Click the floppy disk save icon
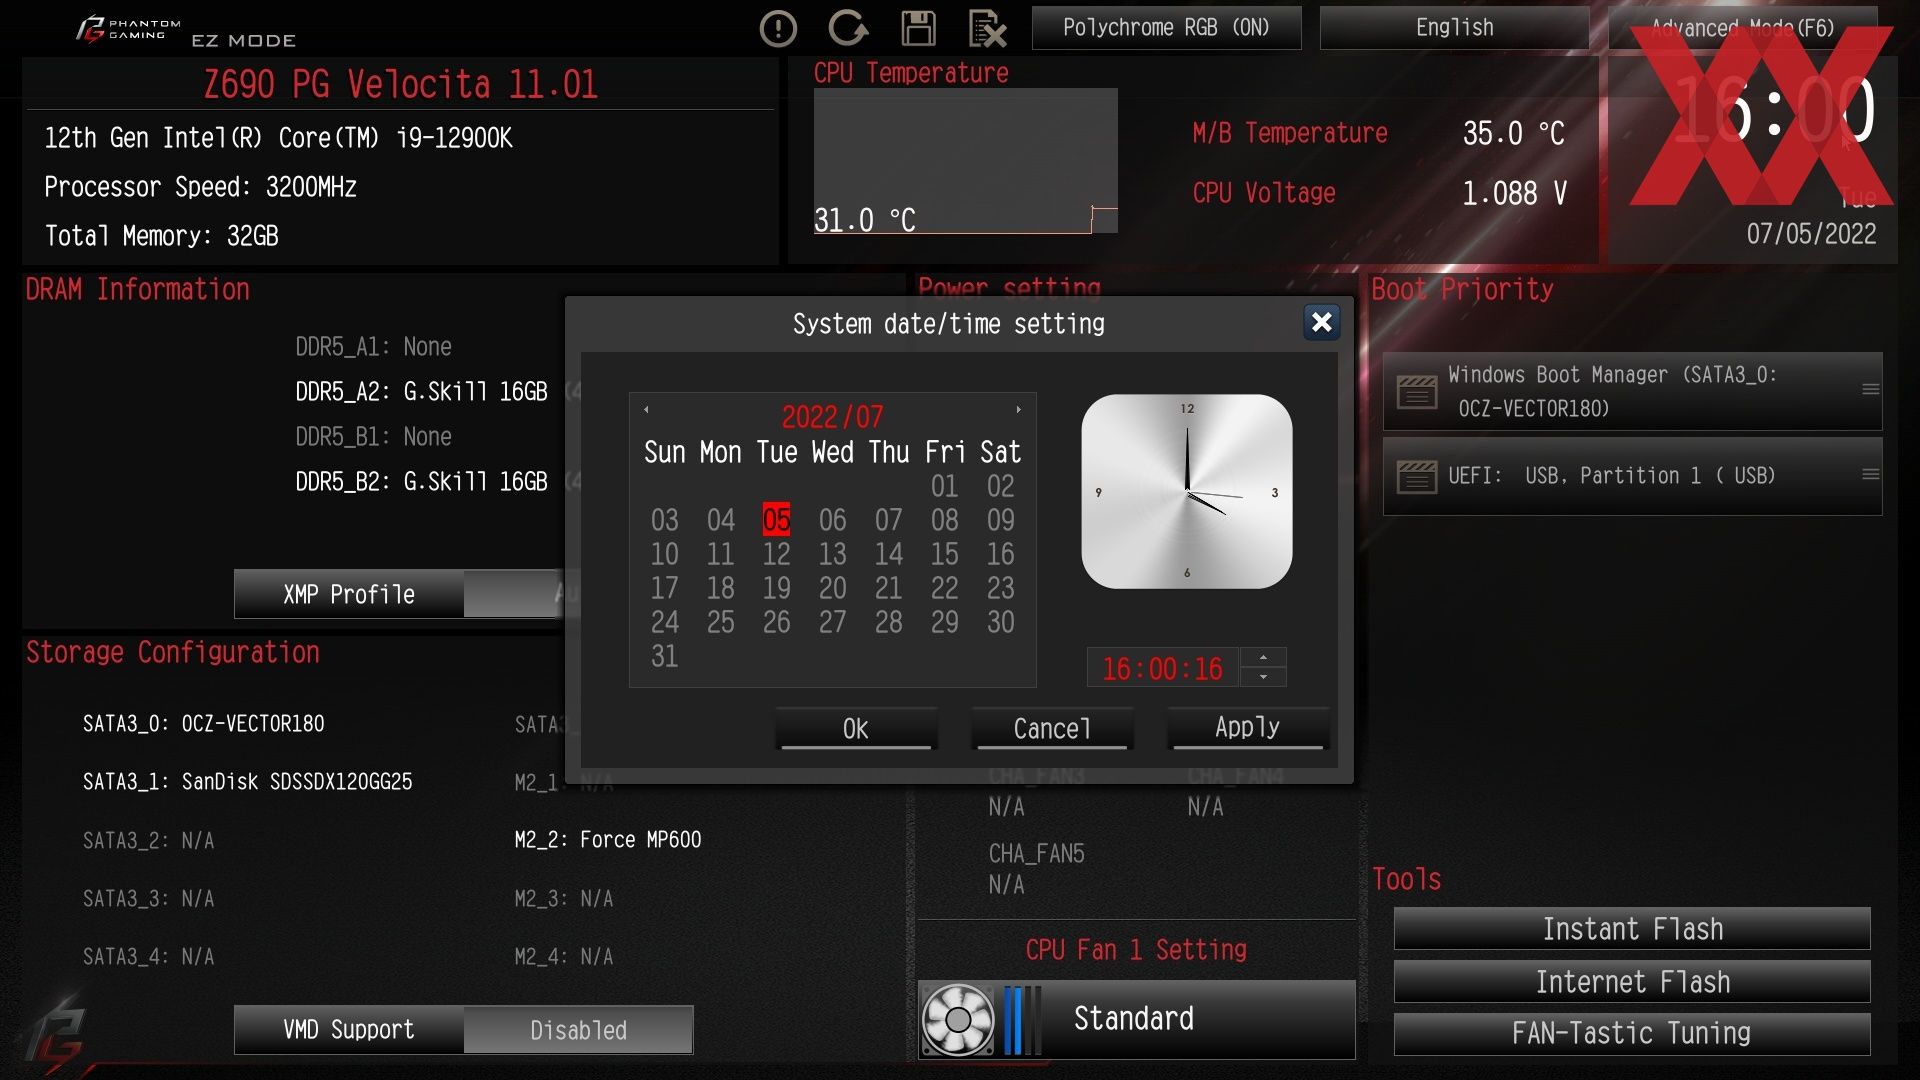The image size is (1920, 1080). click(x=918, y=28)
